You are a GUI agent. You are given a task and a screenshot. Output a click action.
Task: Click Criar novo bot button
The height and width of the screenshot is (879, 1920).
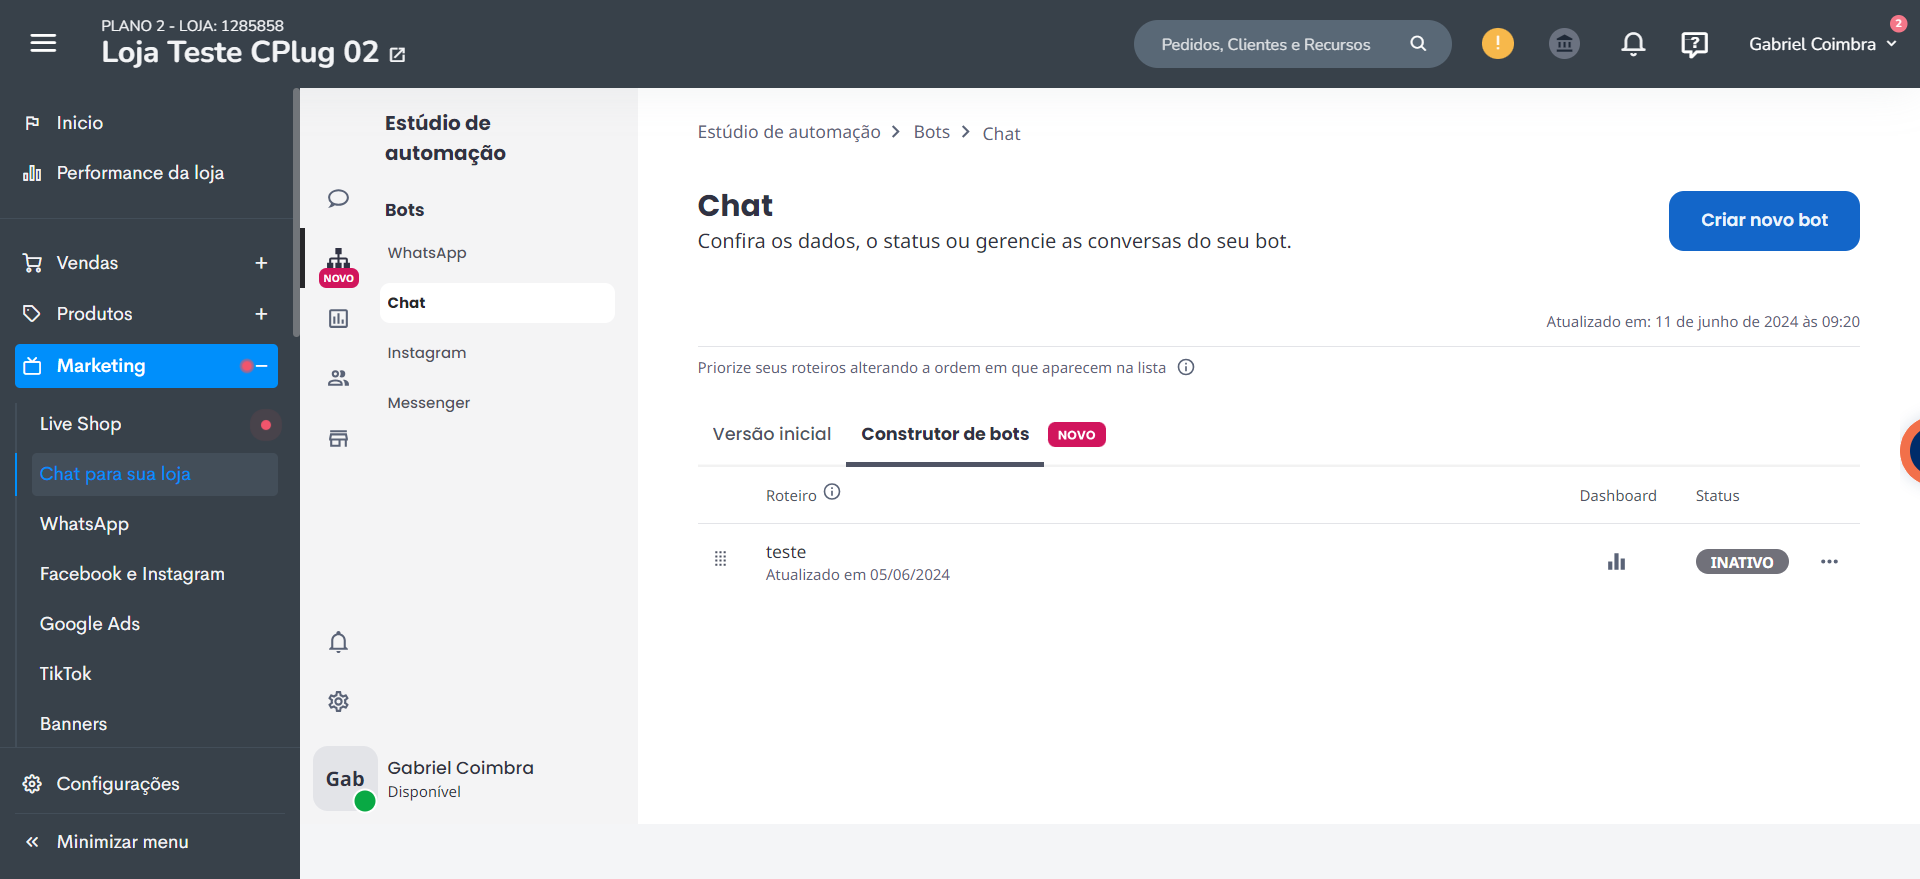(1764, 221)
